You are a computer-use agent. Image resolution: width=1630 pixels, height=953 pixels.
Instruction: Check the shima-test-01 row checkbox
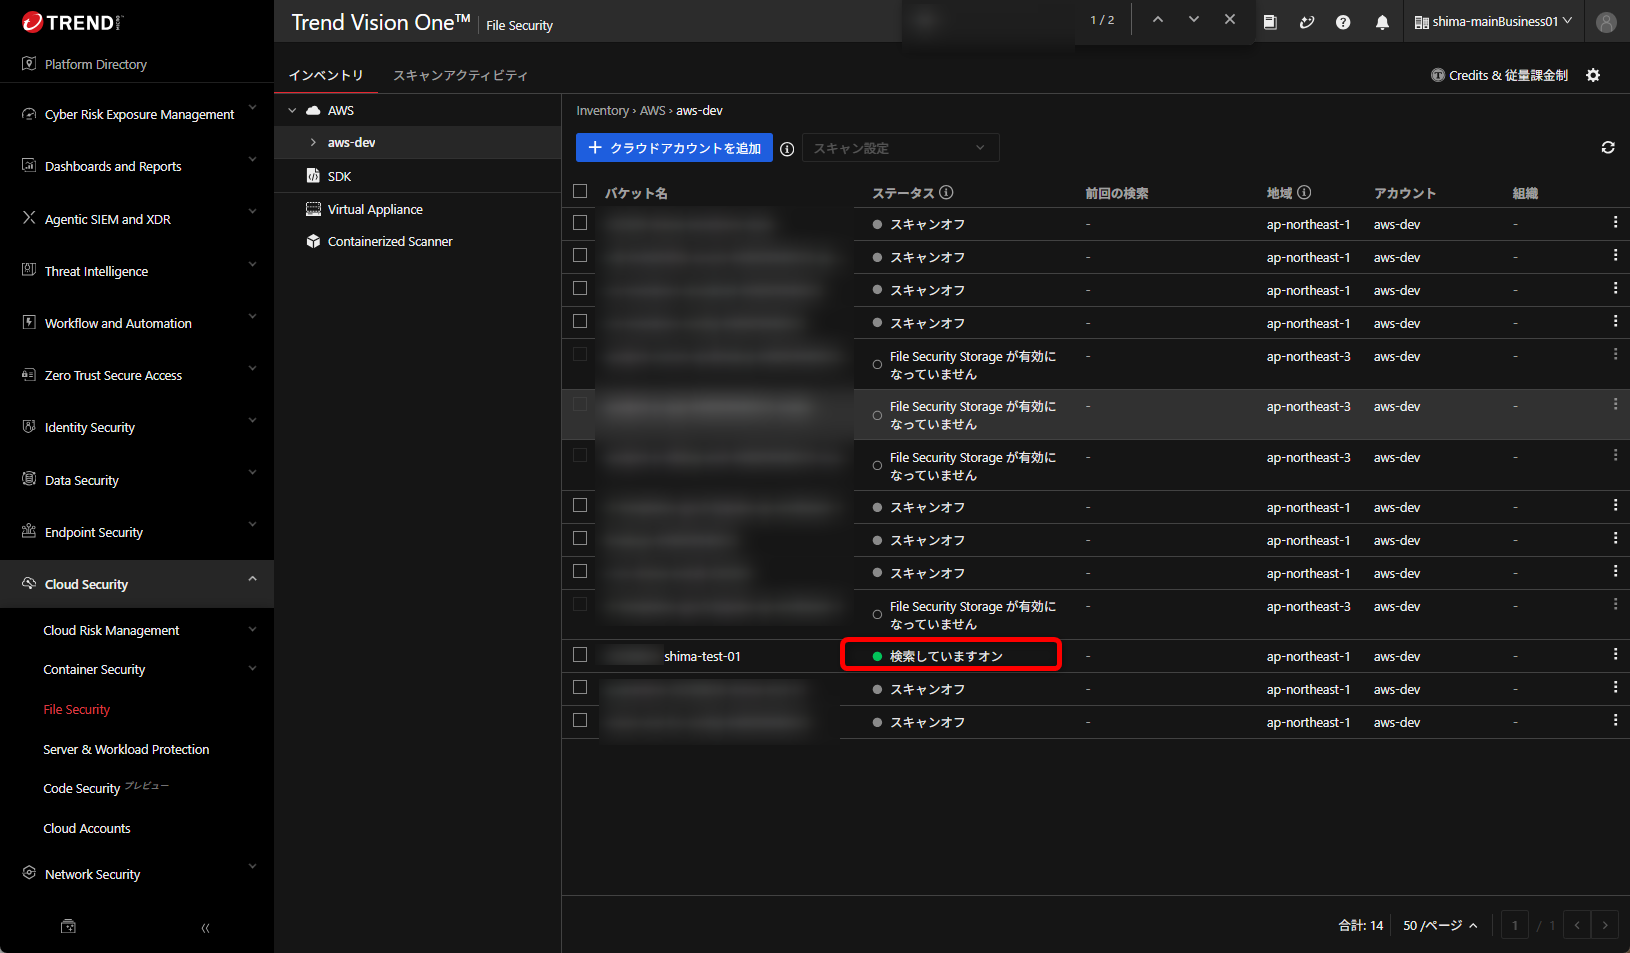point(580,654)
